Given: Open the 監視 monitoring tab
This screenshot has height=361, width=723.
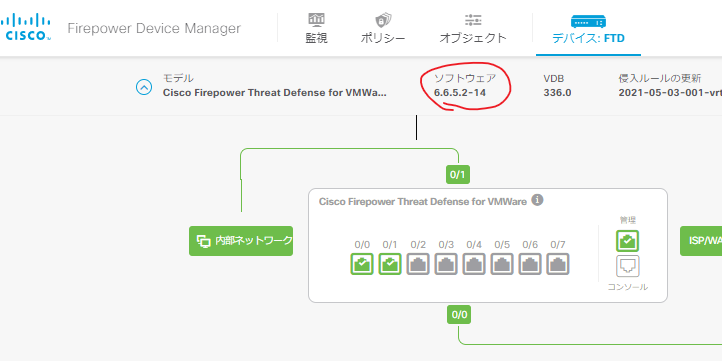Looking at the screenshot, I should [316, 29].
